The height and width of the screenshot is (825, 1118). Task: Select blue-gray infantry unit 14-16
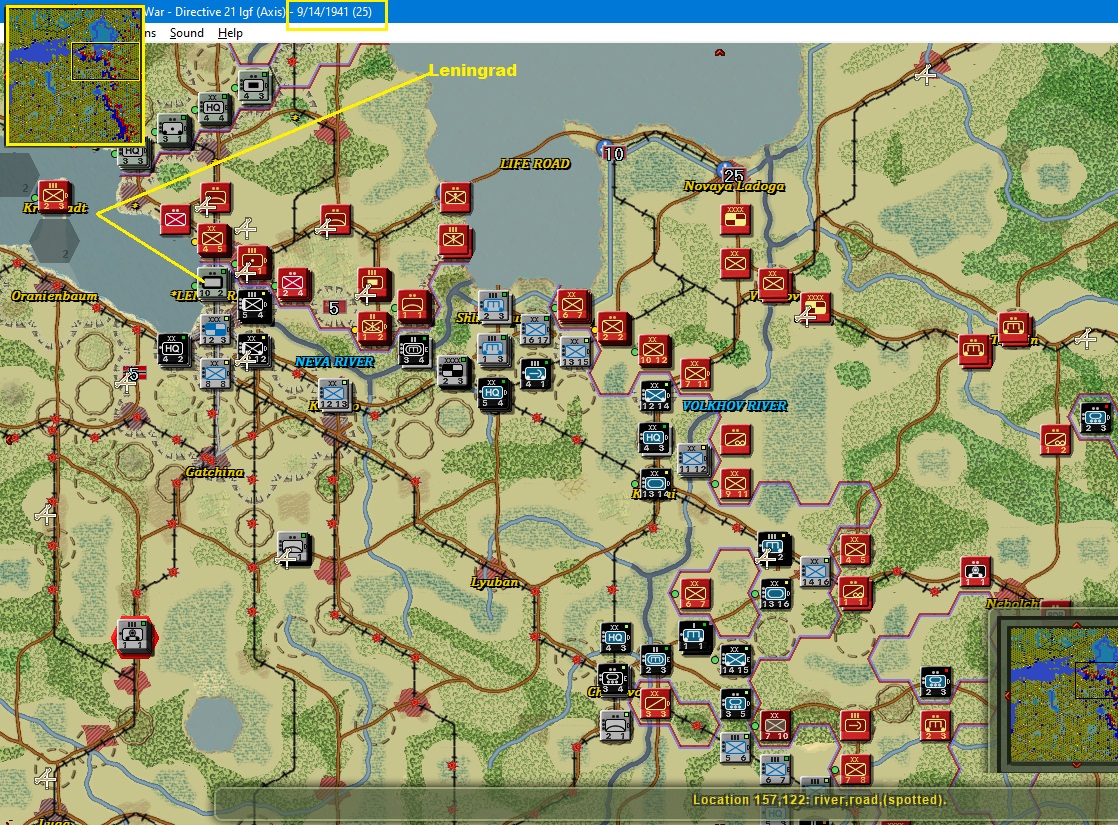coord(815,572)
